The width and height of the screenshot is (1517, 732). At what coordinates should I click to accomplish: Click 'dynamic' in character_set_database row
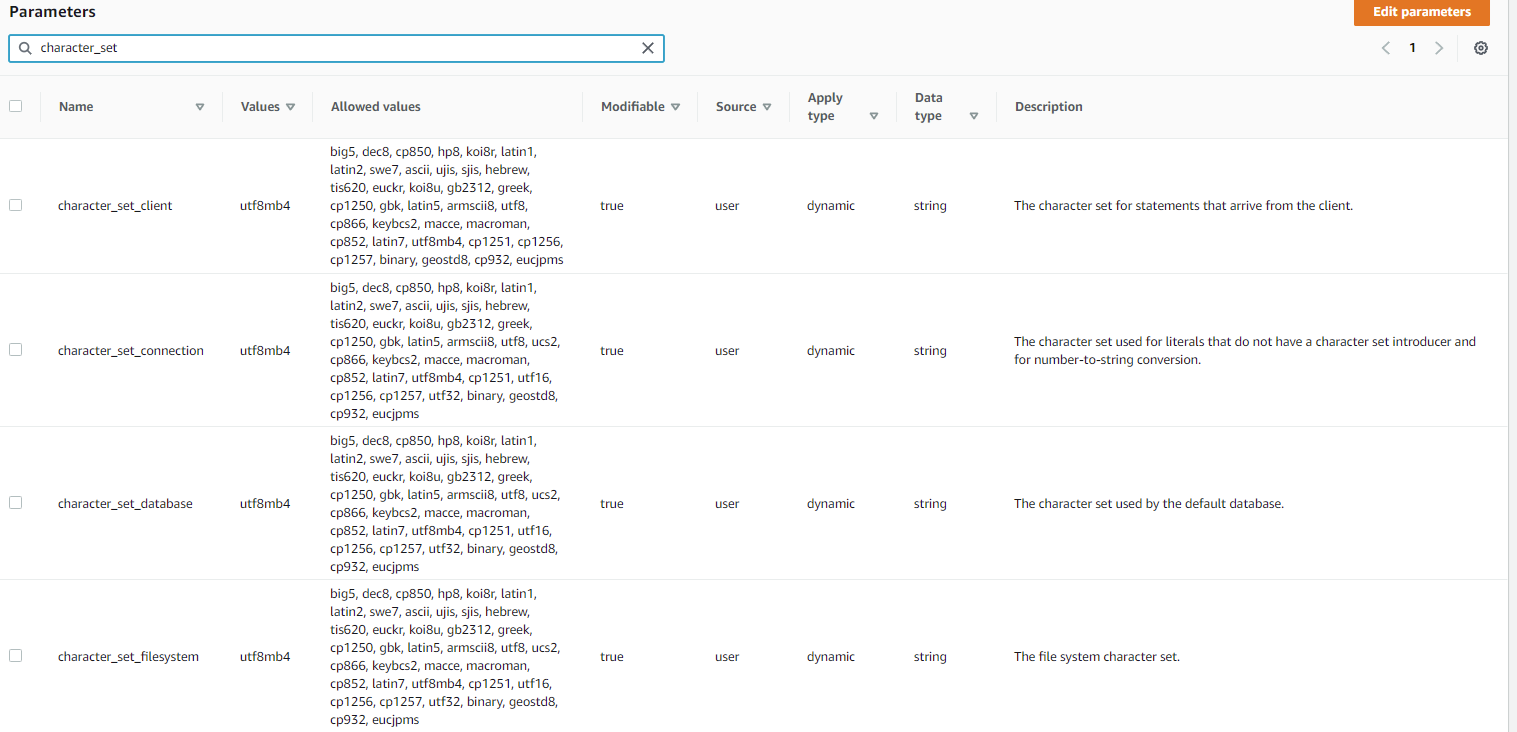(831, 504)
